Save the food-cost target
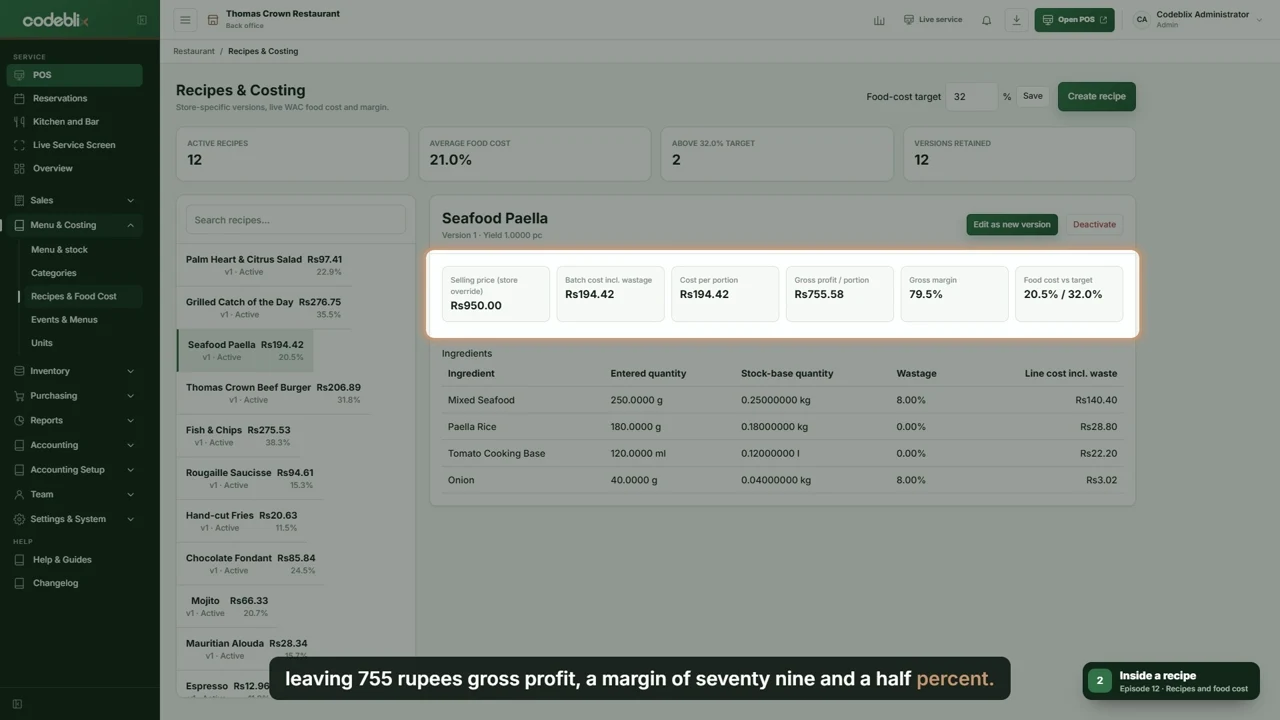 point(1033,96)
